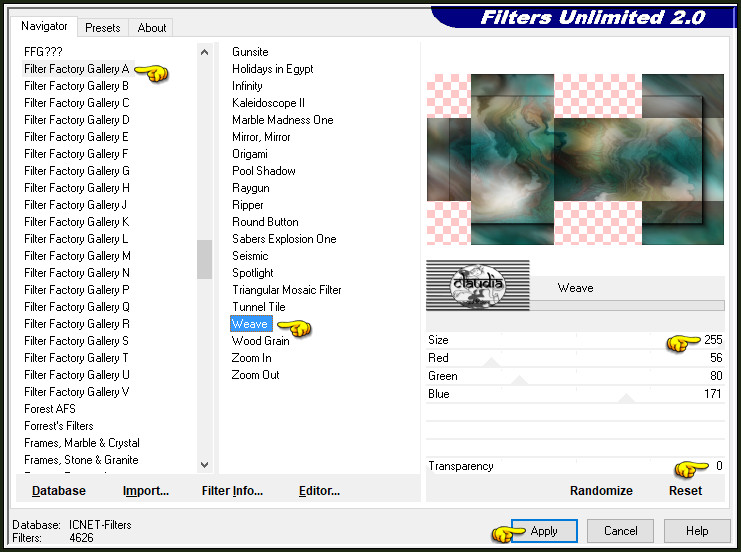Open Help
Viewport: 741px width, 552px height.
pos(697,531)
